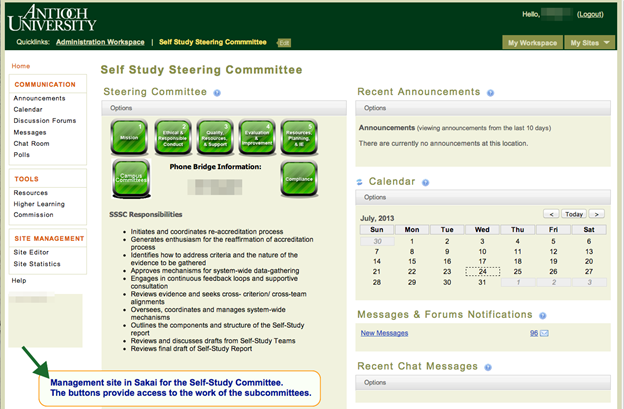Open My Workspace tab

pyautogui.click(x=532, y=43)
